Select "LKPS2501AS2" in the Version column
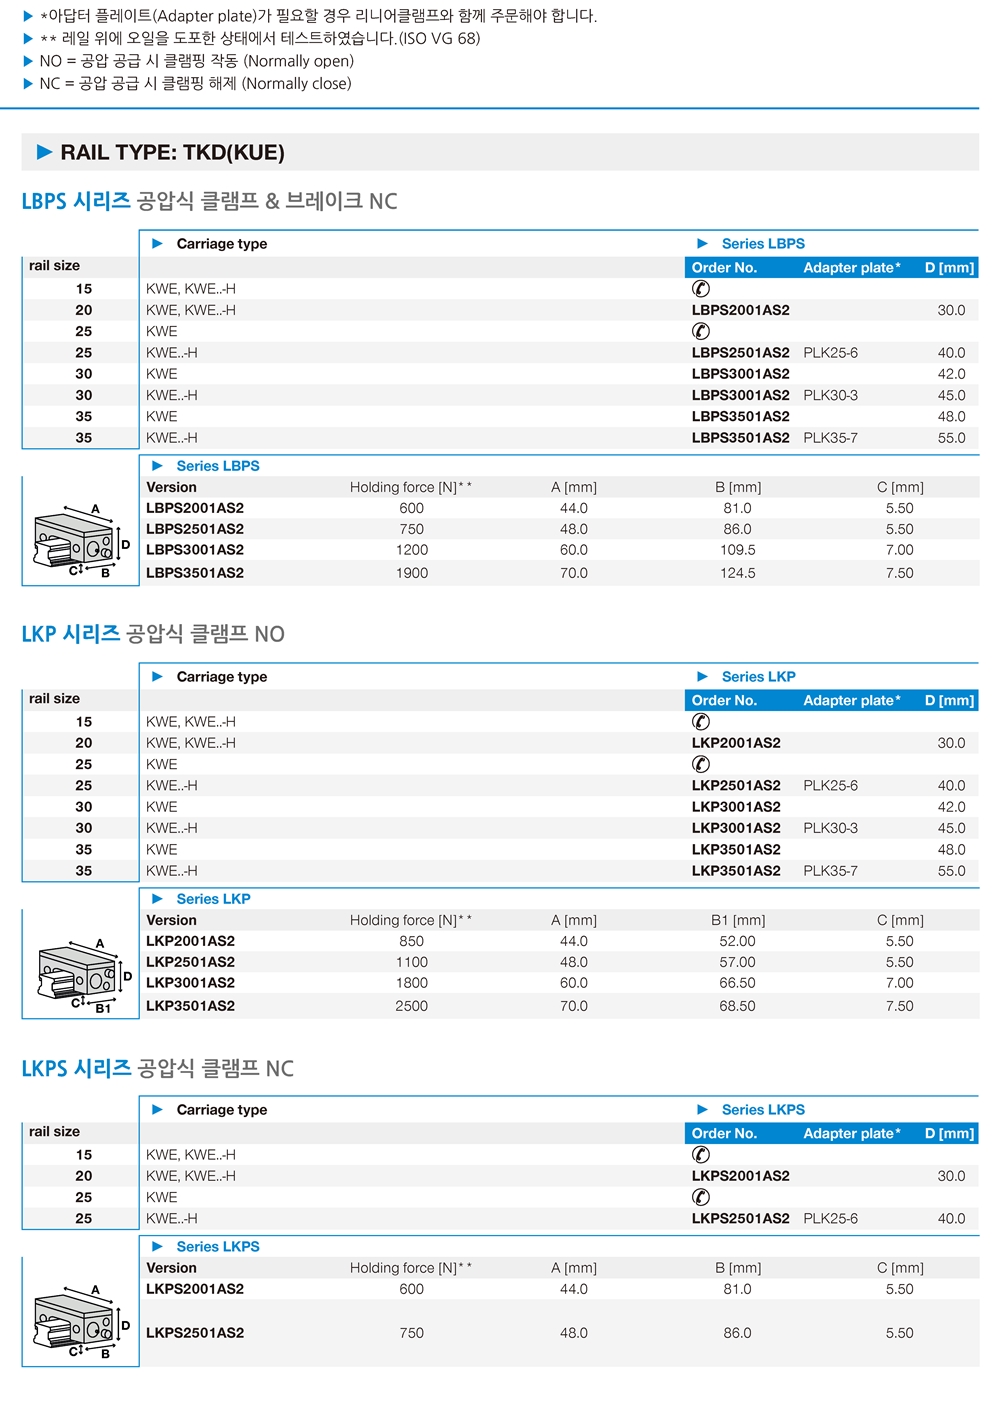This screenshot has height=1415, width=1000. tap(195, 1333)
